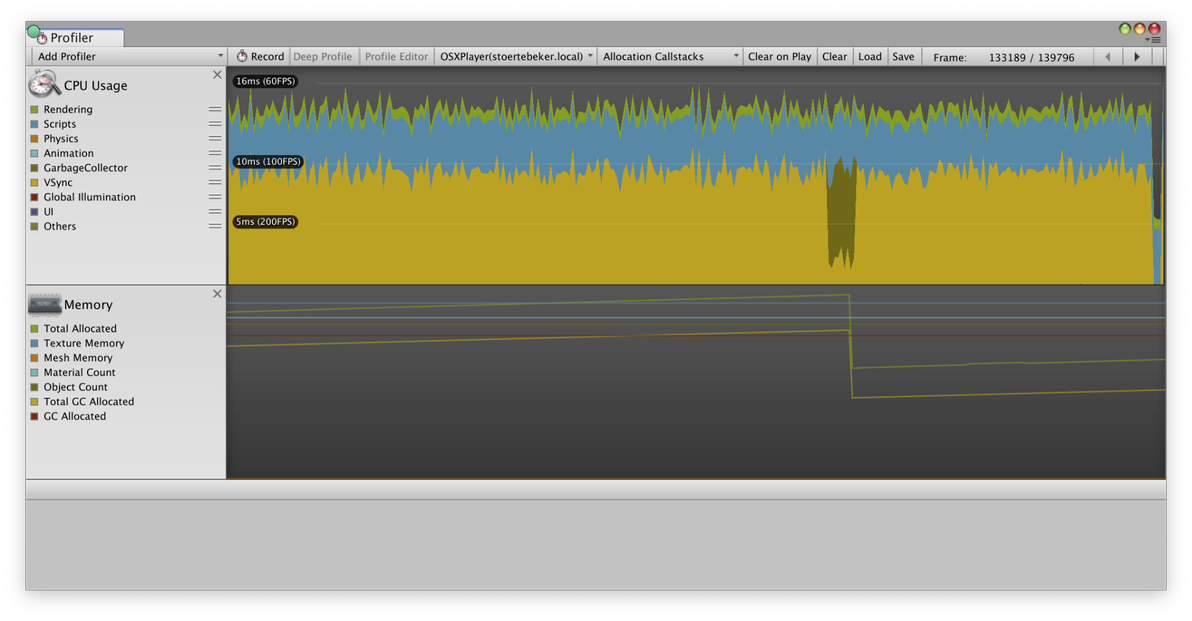Toggle Profile Editor option
Viewport: 1192px width, 621px height.
pyautogui.click(x=396, y=56)
